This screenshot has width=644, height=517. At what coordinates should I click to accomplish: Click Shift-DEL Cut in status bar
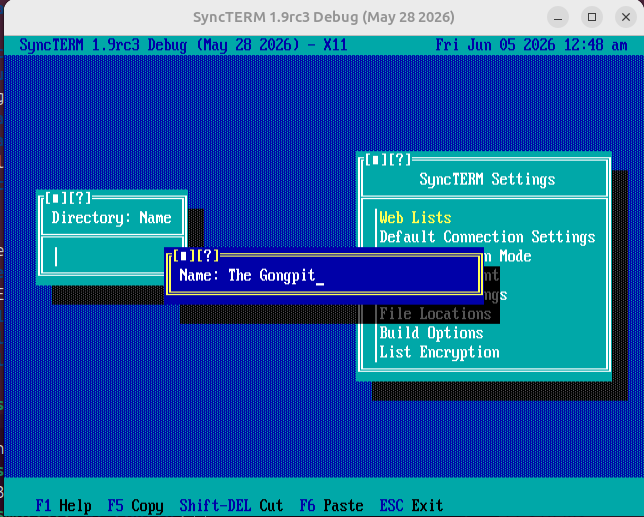231,506
